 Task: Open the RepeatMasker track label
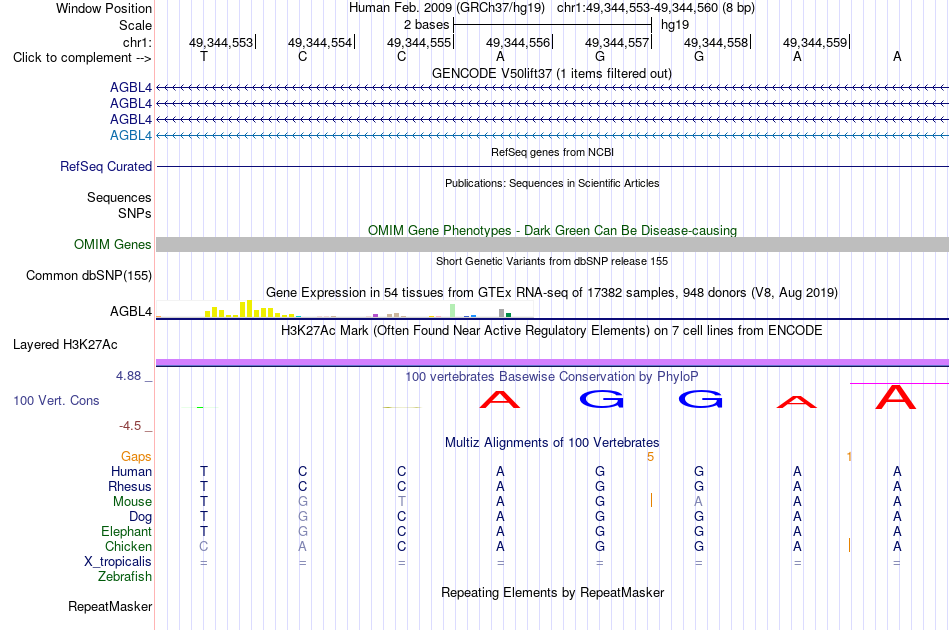point(110,606)
